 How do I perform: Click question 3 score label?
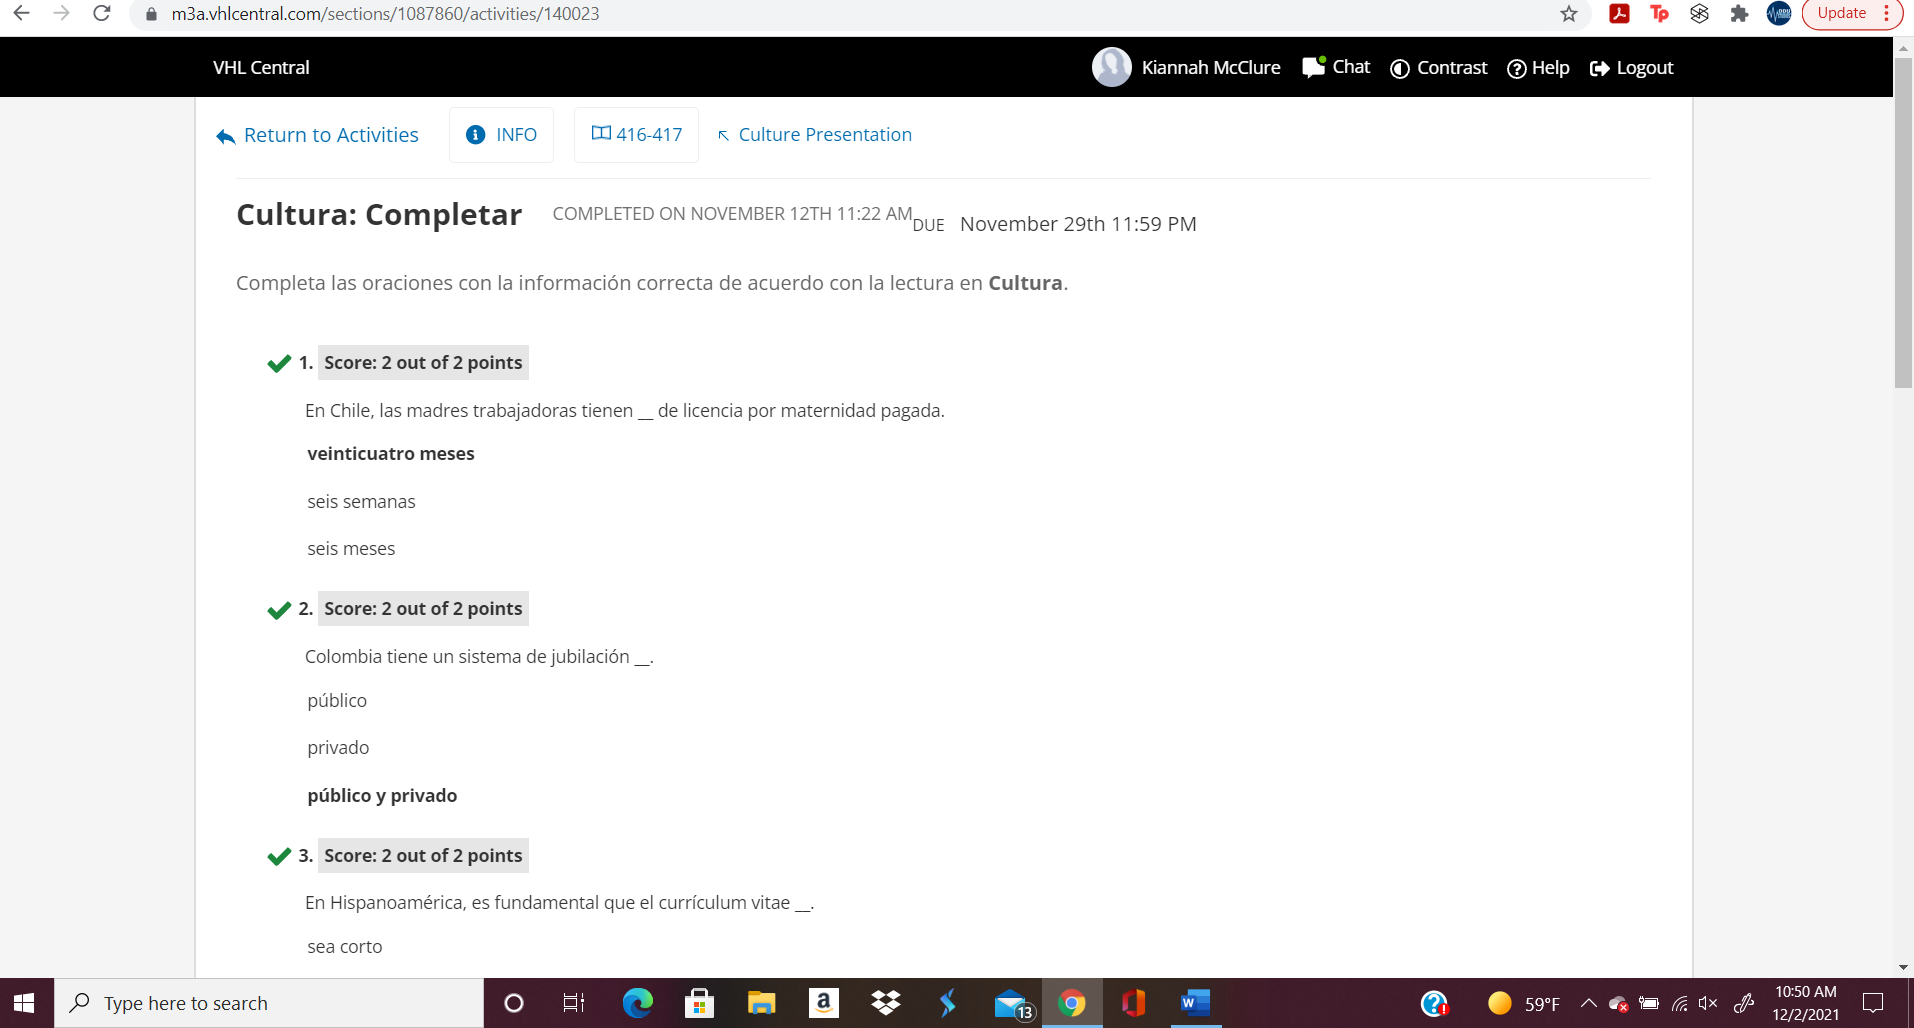423,855
